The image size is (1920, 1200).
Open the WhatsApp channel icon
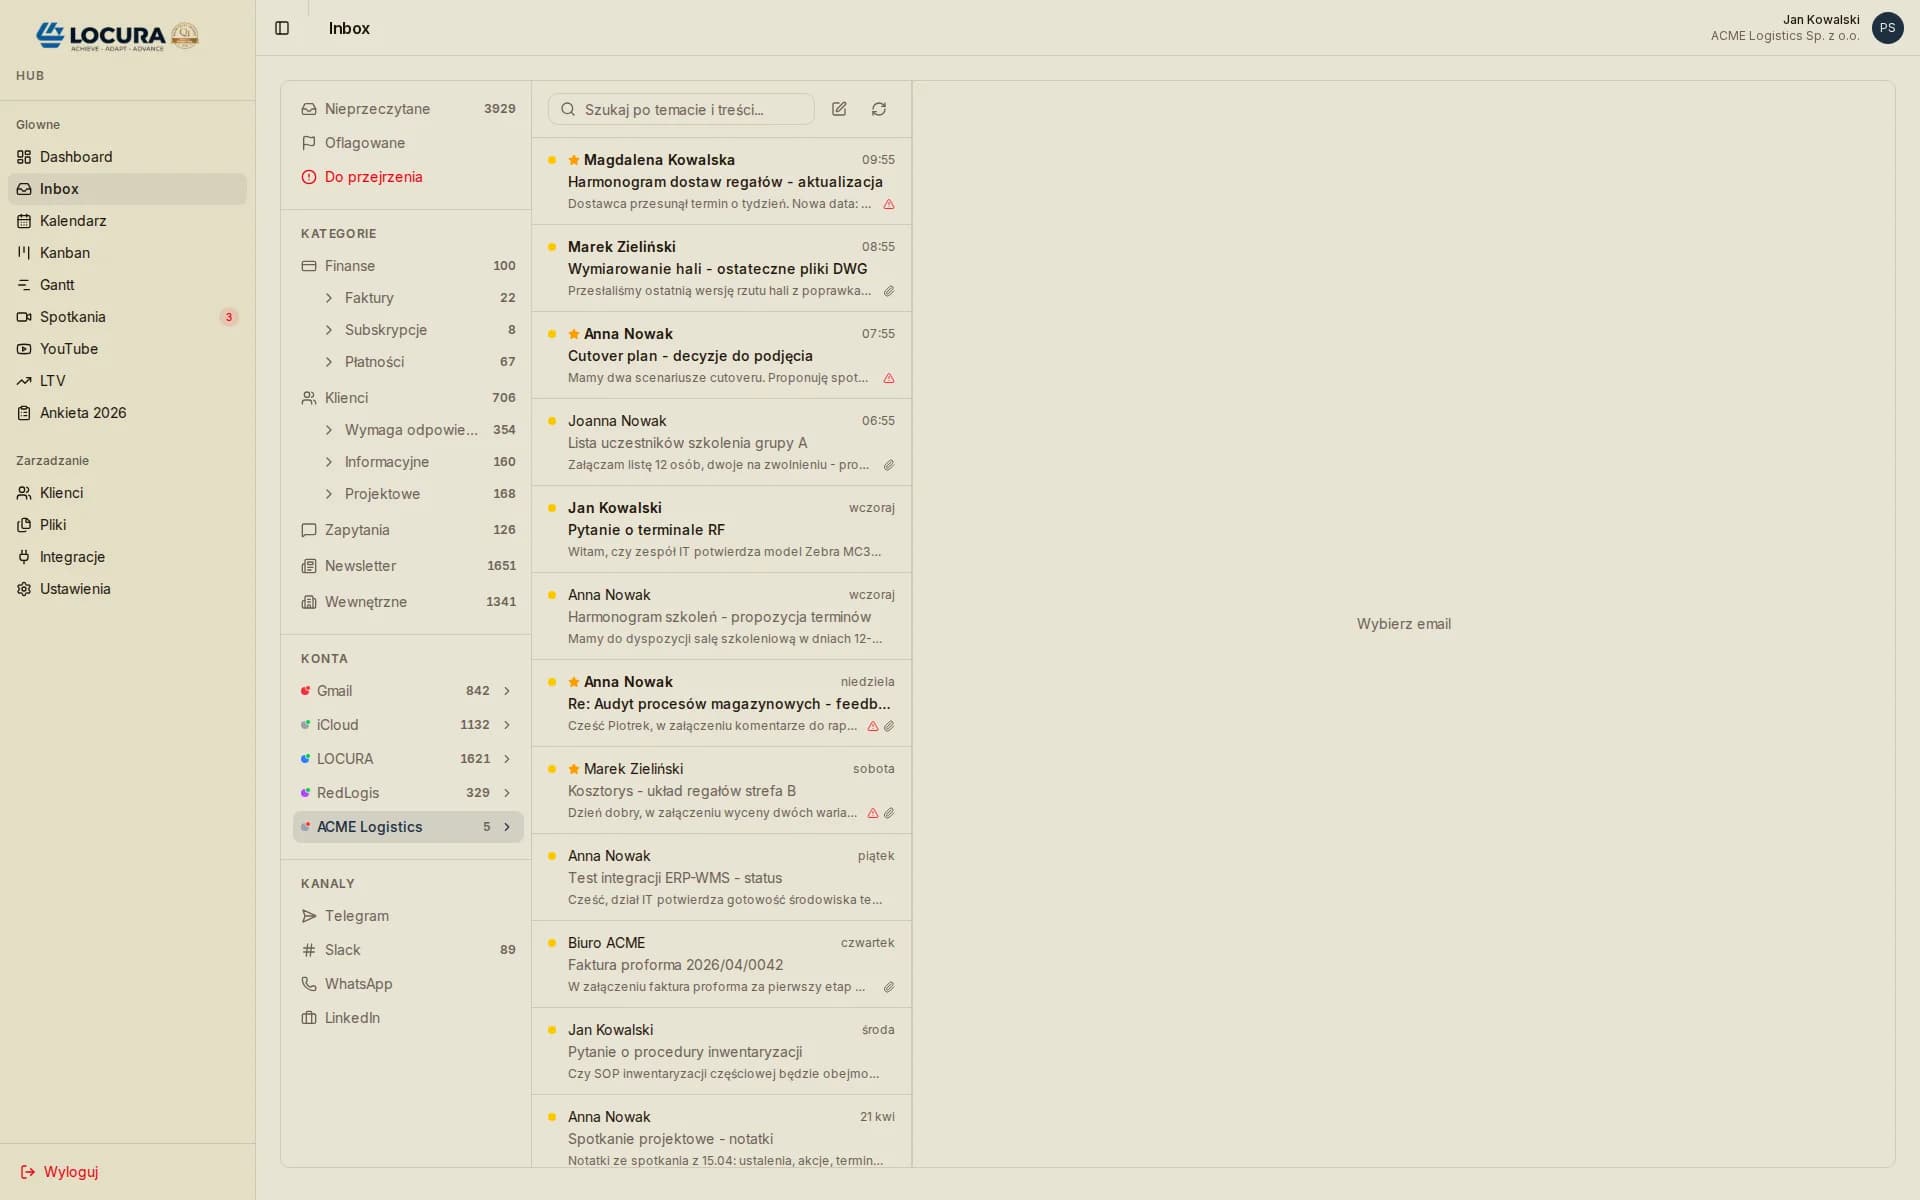click(x=308, y=984)
